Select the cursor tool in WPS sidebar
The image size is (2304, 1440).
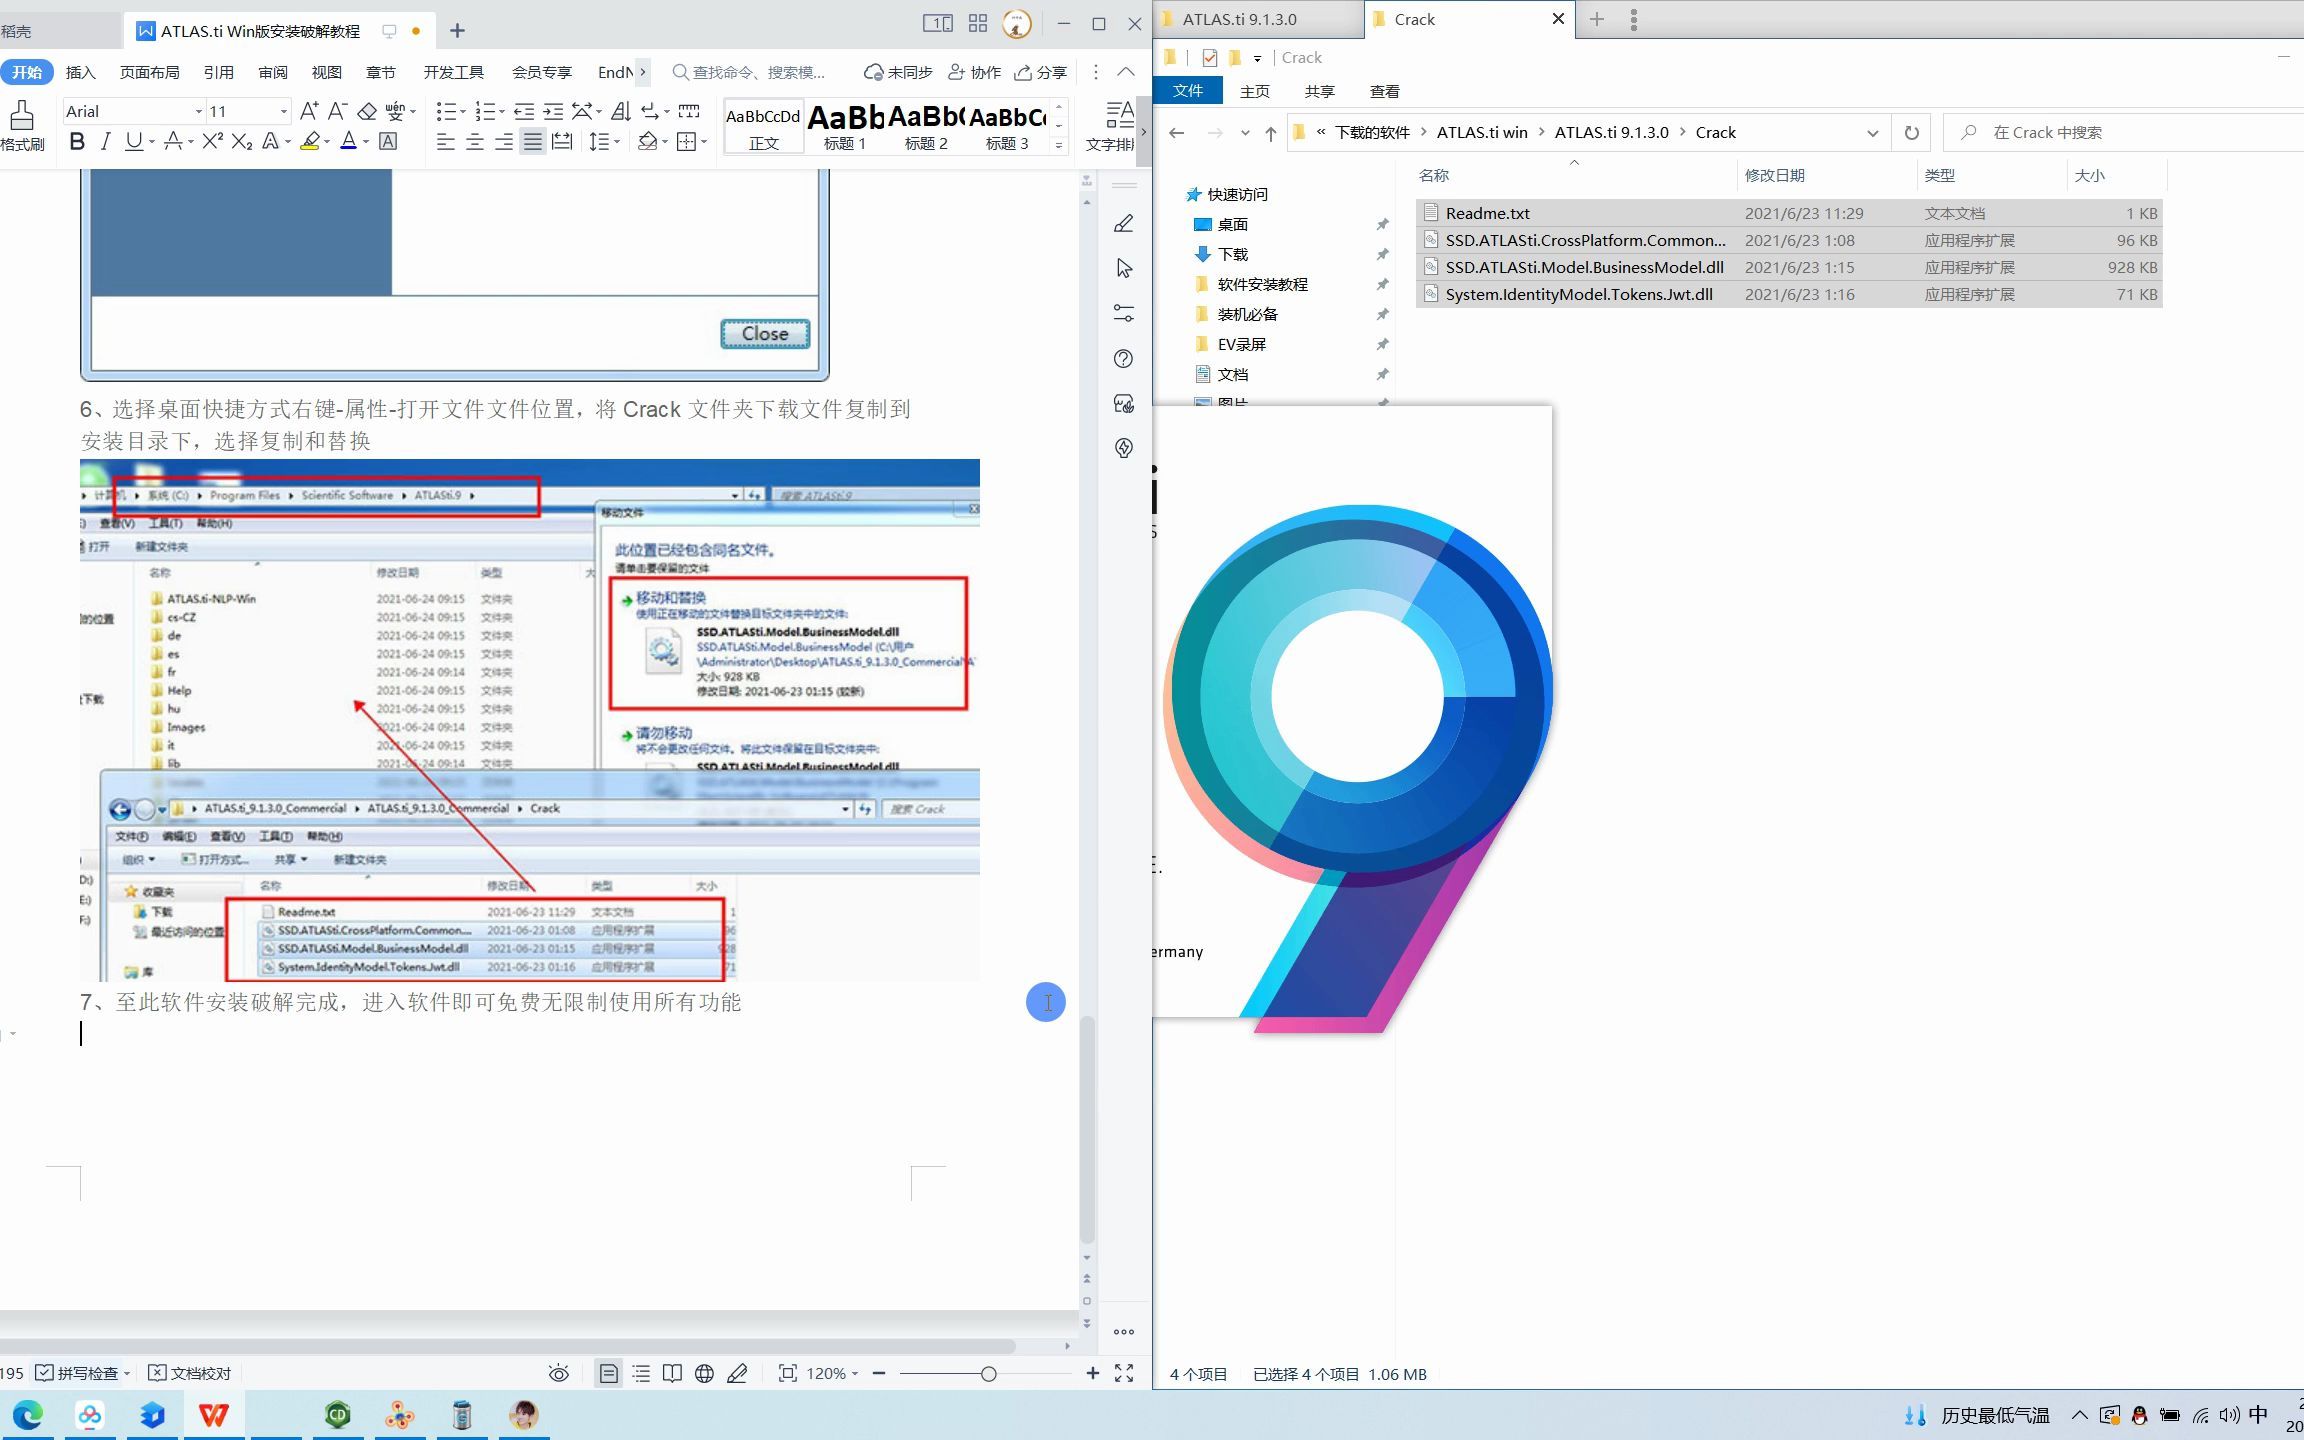(x=1124, y=268)
